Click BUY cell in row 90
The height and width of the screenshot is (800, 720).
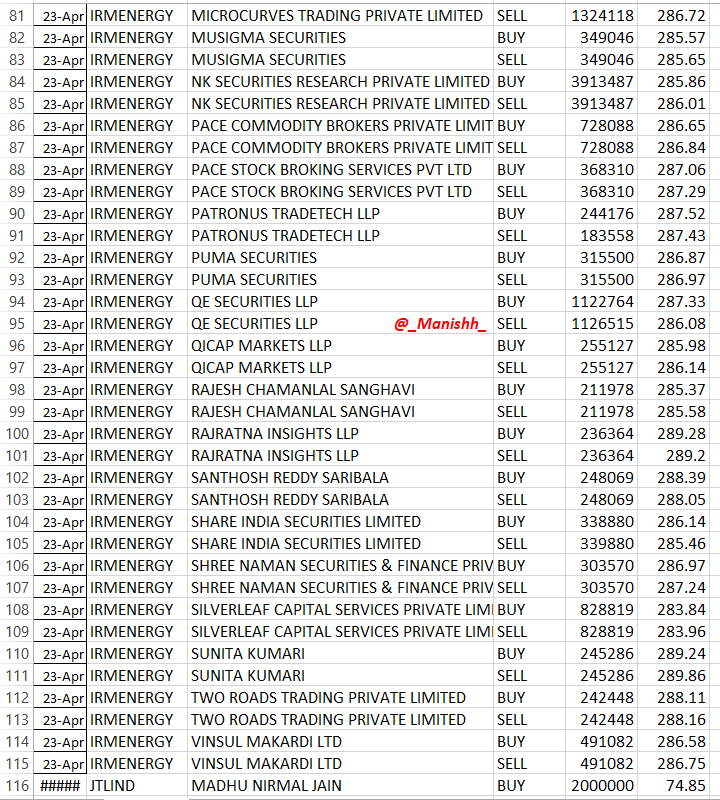click(x=529, y=213)
